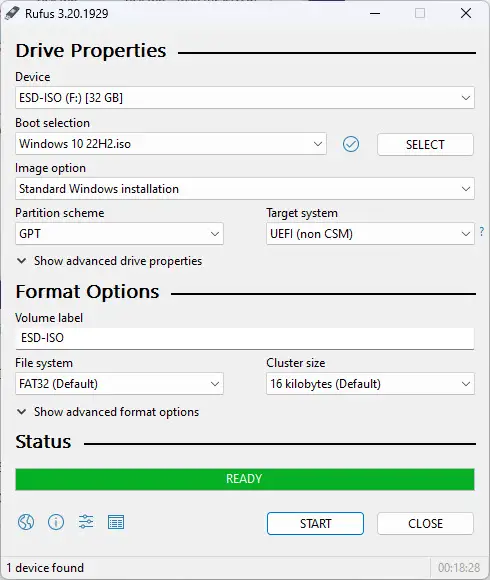Click the Rufus USB title icon
This screenshot has height=580, width=490.
coord(12,13)
